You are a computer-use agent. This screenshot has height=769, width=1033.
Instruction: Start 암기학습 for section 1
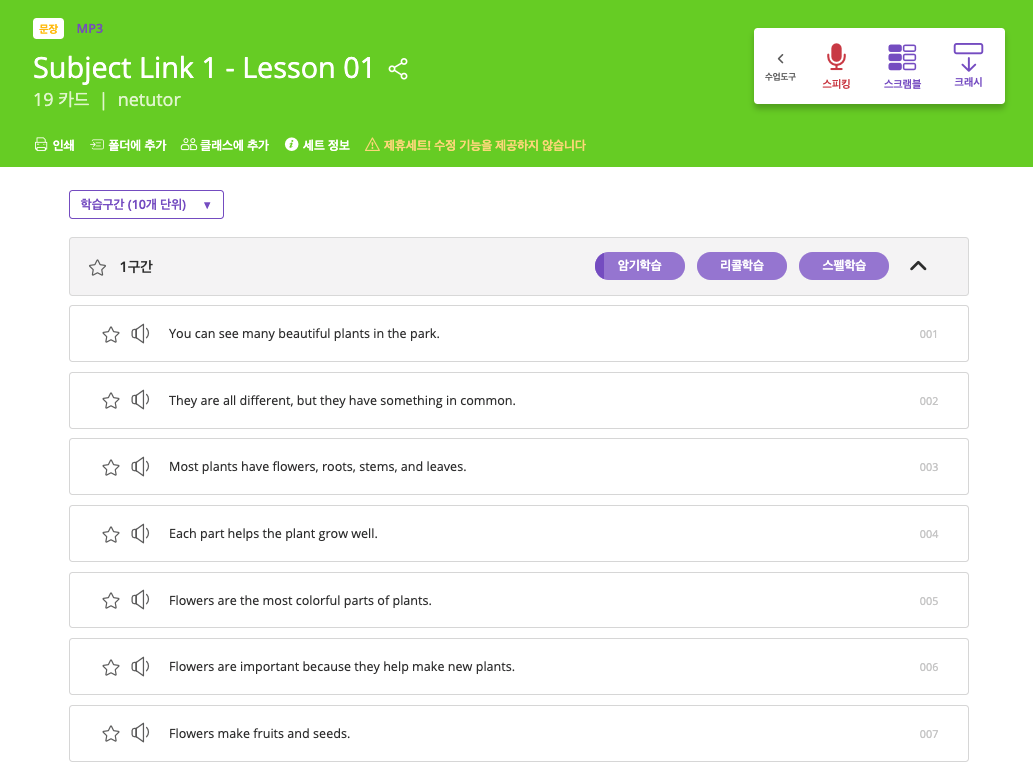point(640,266)
